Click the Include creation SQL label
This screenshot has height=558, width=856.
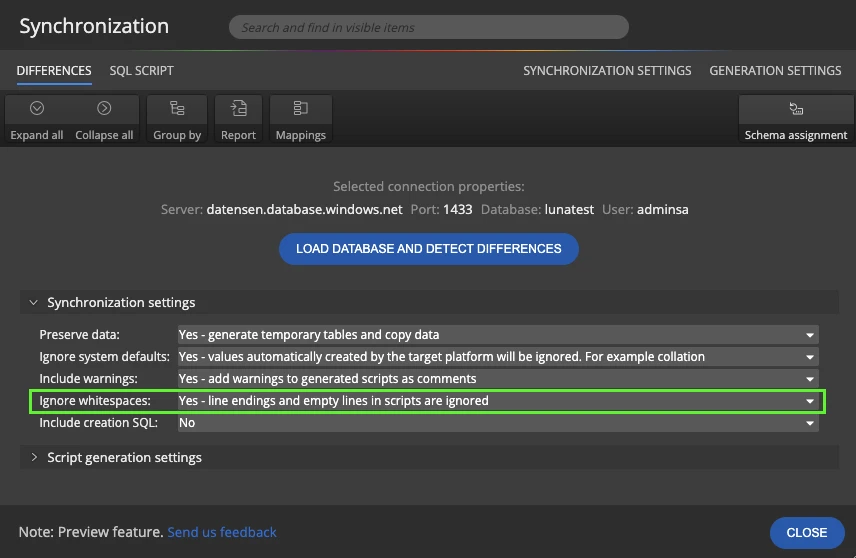click(x=98, y=423)
